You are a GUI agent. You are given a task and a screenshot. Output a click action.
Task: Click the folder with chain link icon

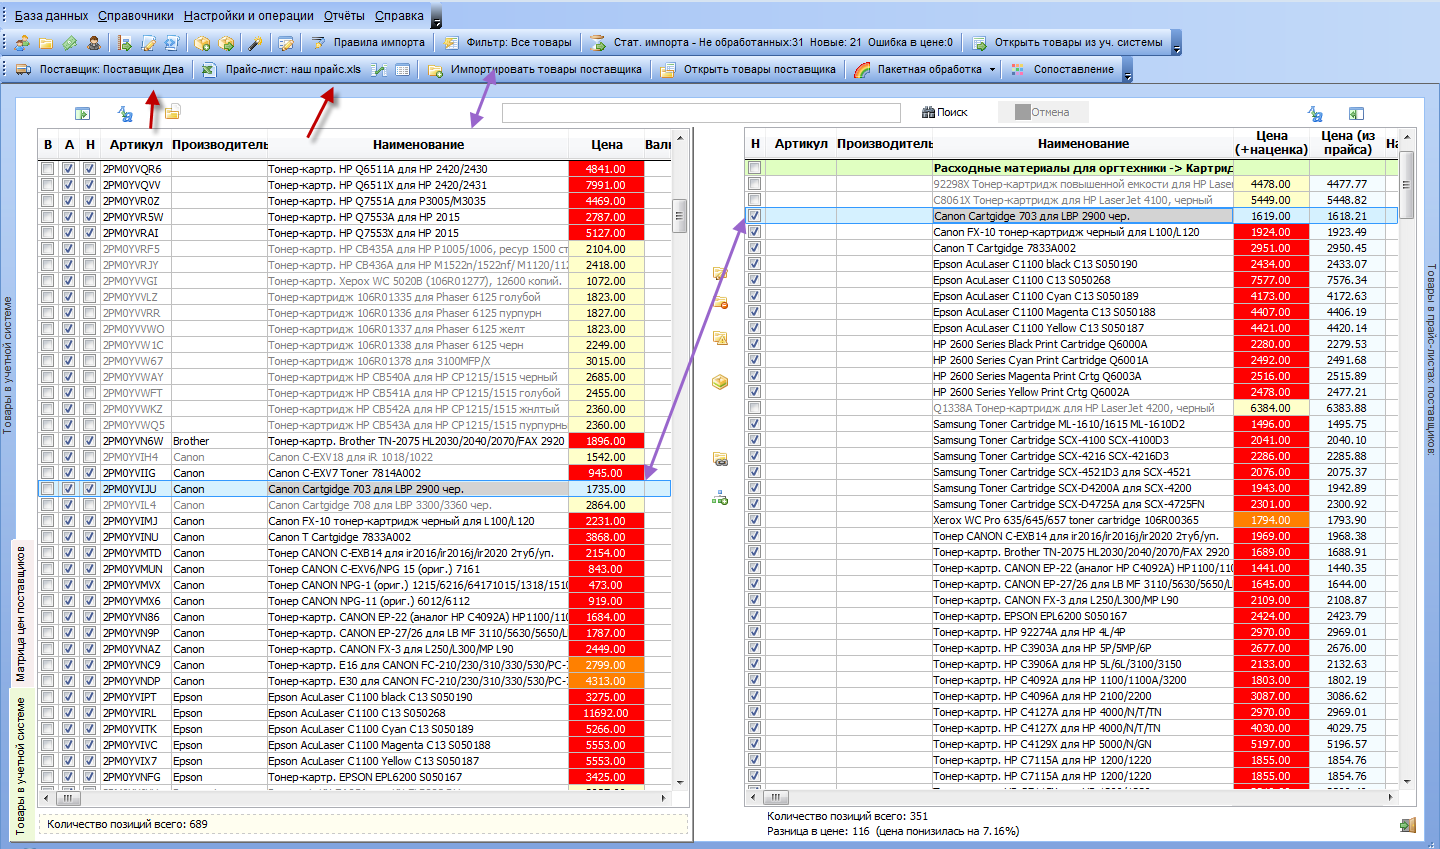(x=720, y=459)
